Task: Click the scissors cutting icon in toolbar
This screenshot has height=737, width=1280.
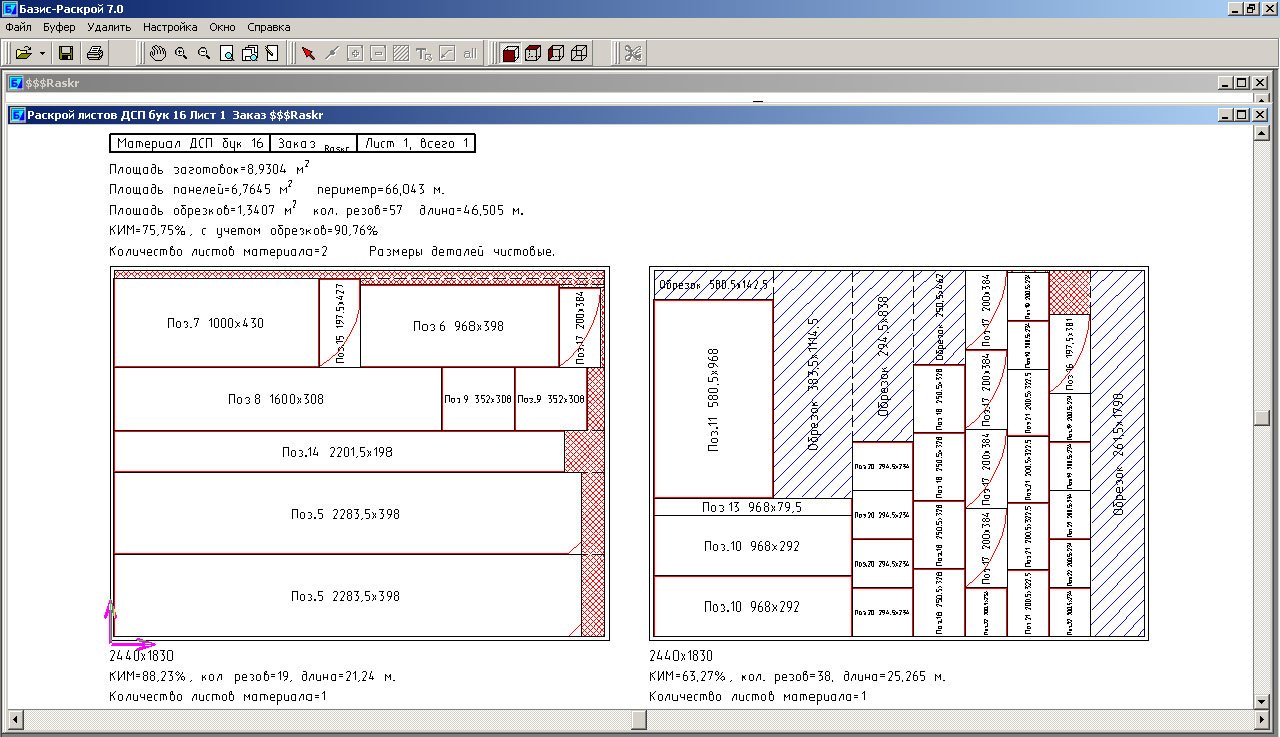Action: pyautogui.click(x=632, y=53)
